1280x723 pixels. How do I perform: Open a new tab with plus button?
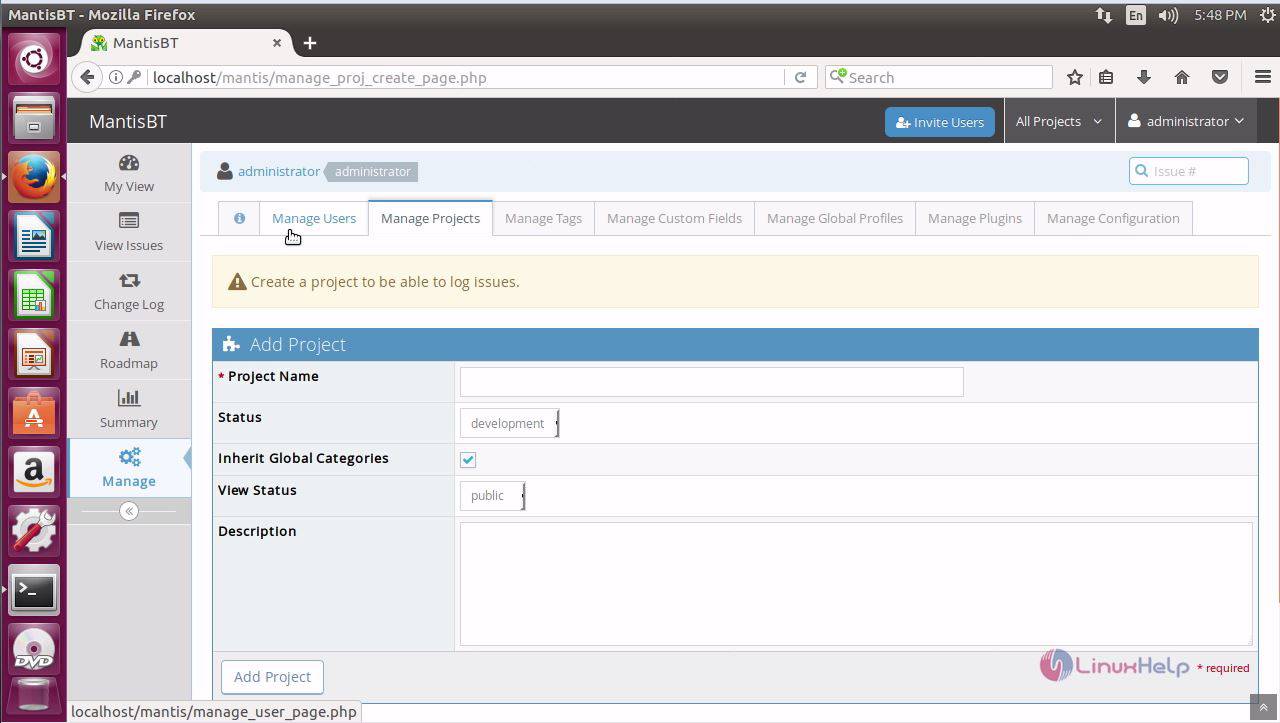310,43
